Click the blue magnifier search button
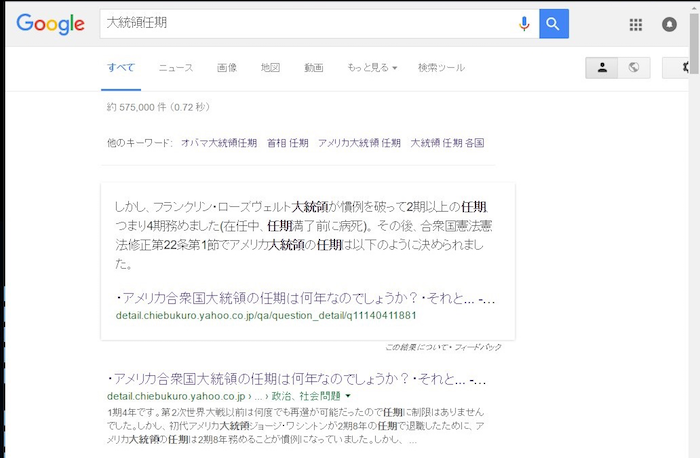Image resolution: width=700 pixels, height=458 pixels. 554,24
